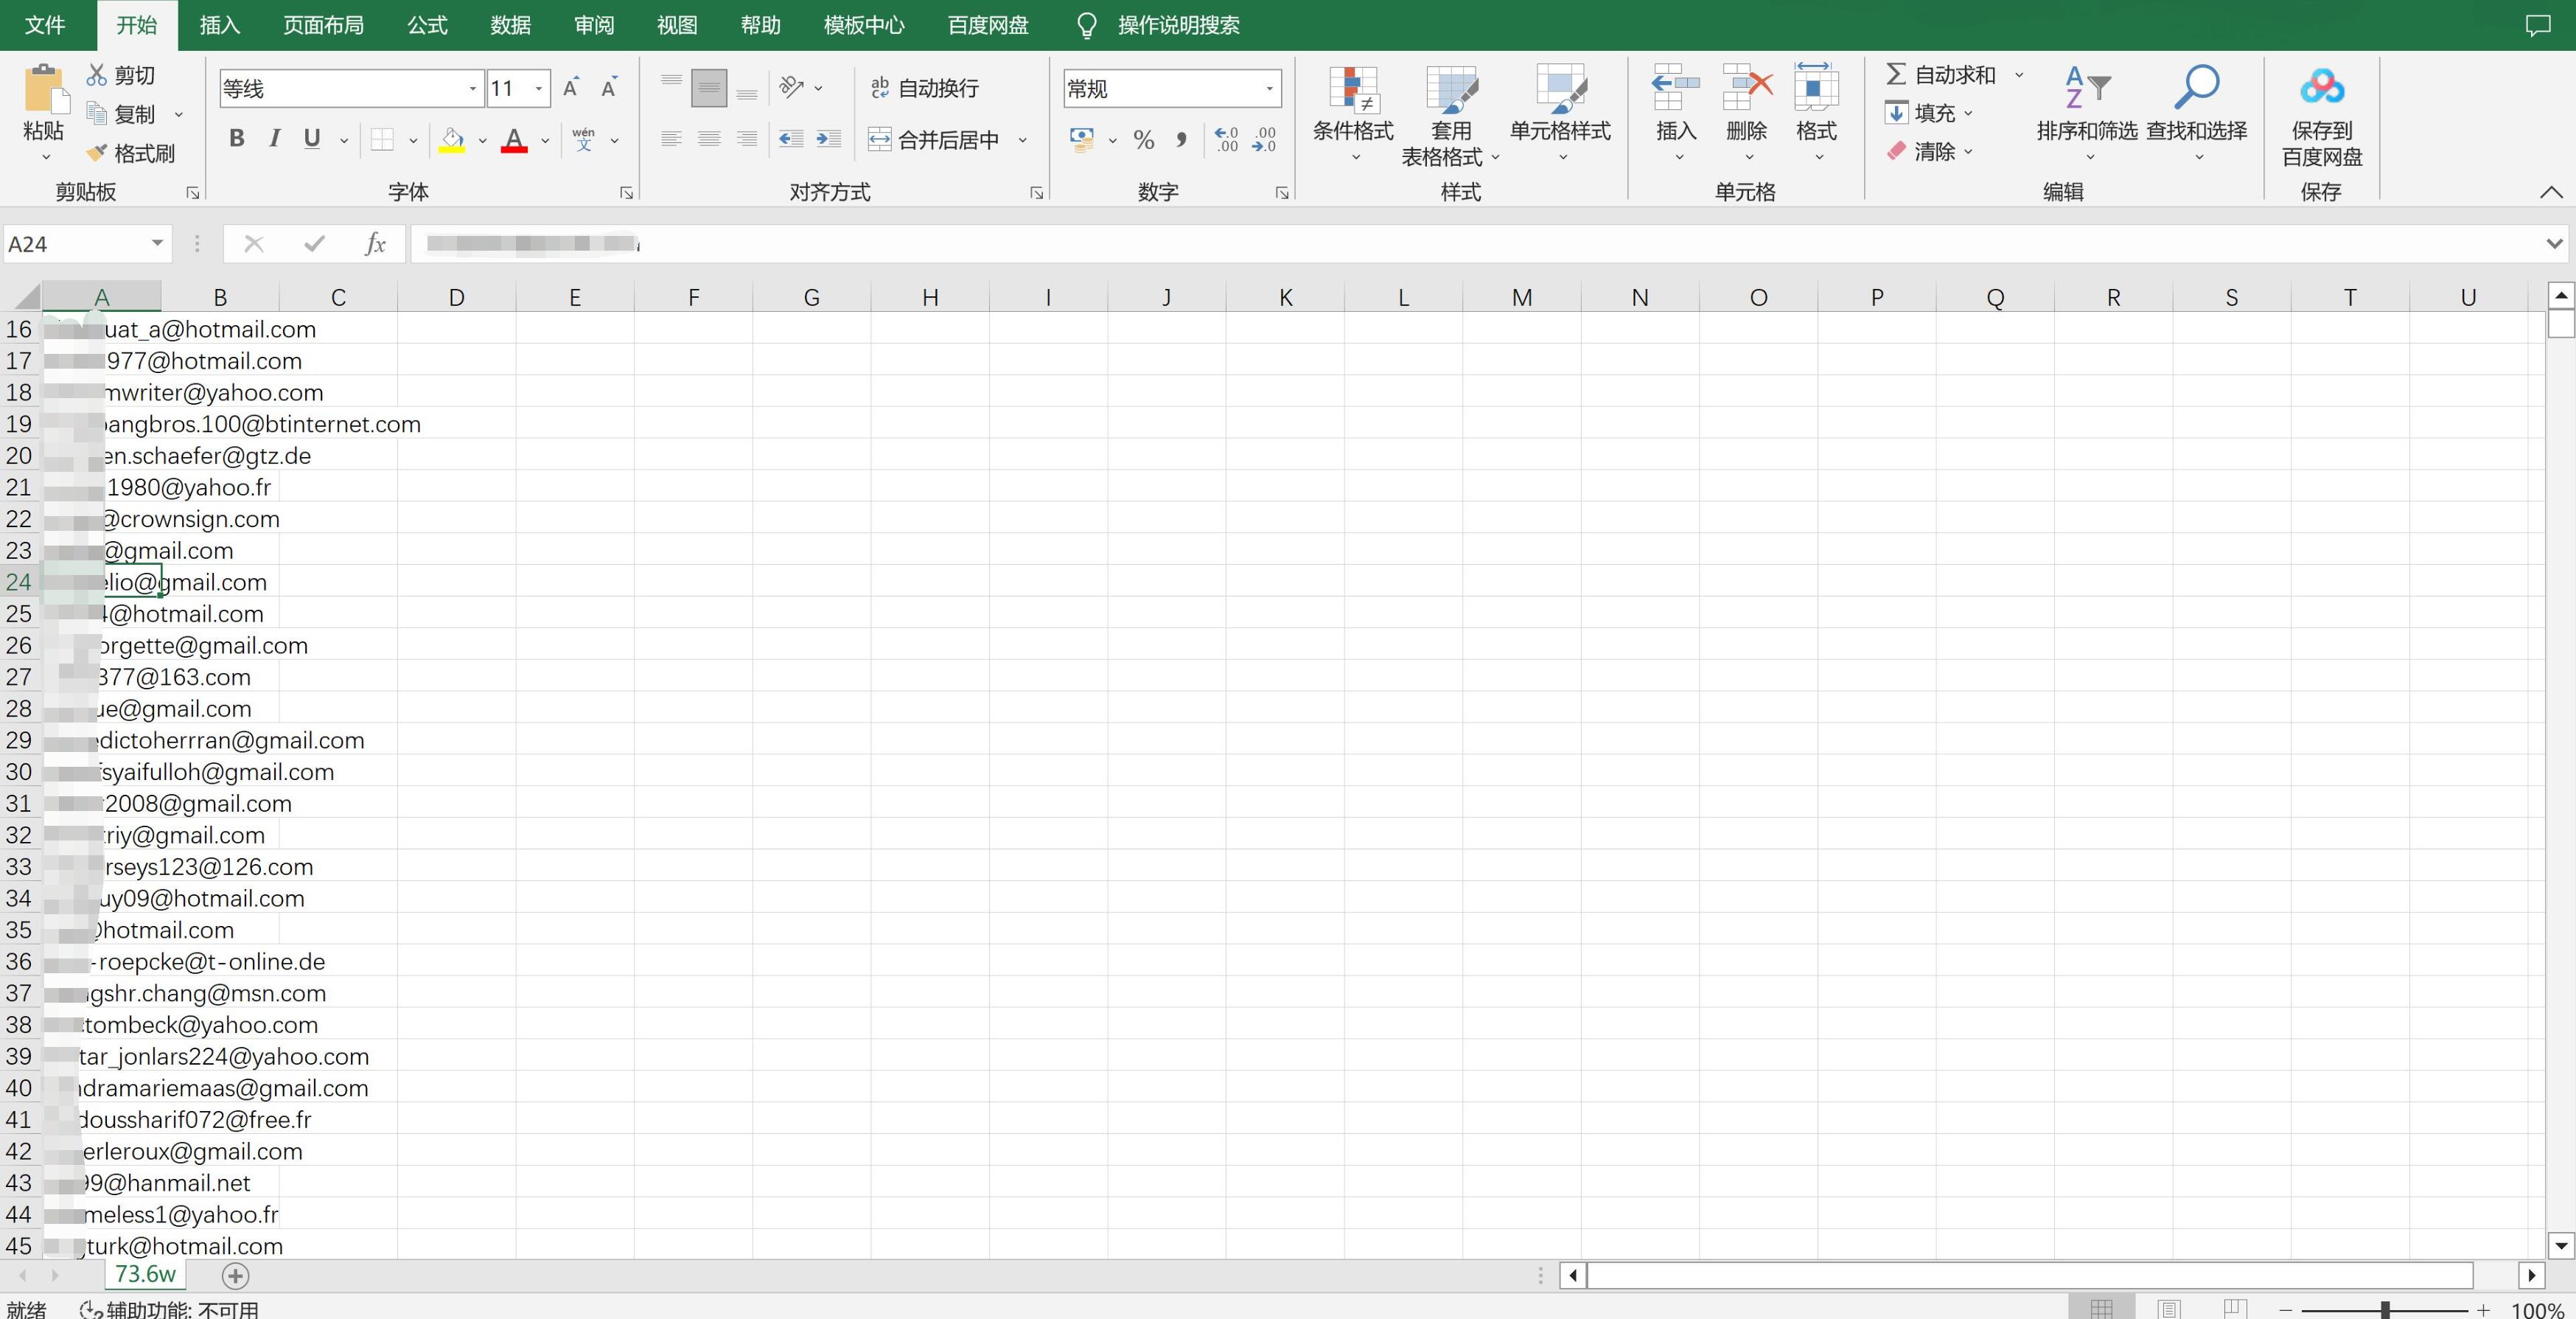
Task: Click the cell borders icon
Action: tap(382, 140)
